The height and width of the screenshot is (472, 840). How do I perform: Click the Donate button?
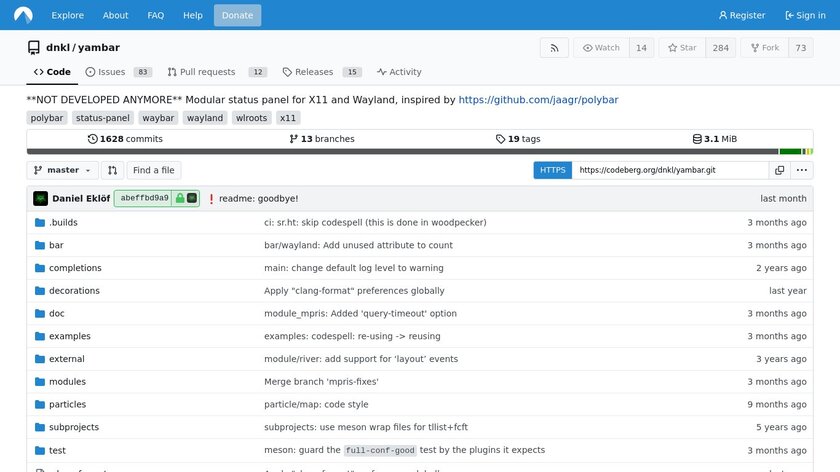tap(237, 15)
